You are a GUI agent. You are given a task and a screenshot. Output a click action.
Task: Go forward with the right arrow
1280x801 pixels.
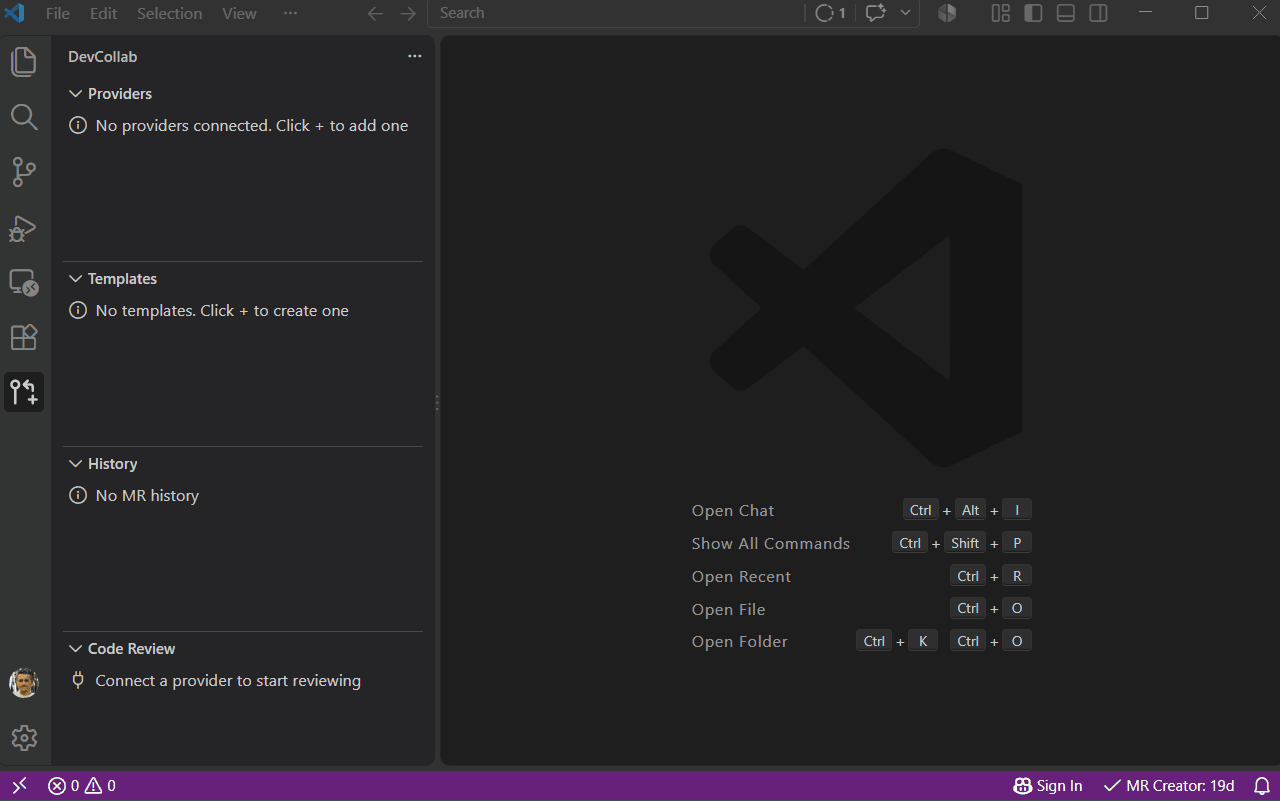pyautogui.click(x=408, y=13)
